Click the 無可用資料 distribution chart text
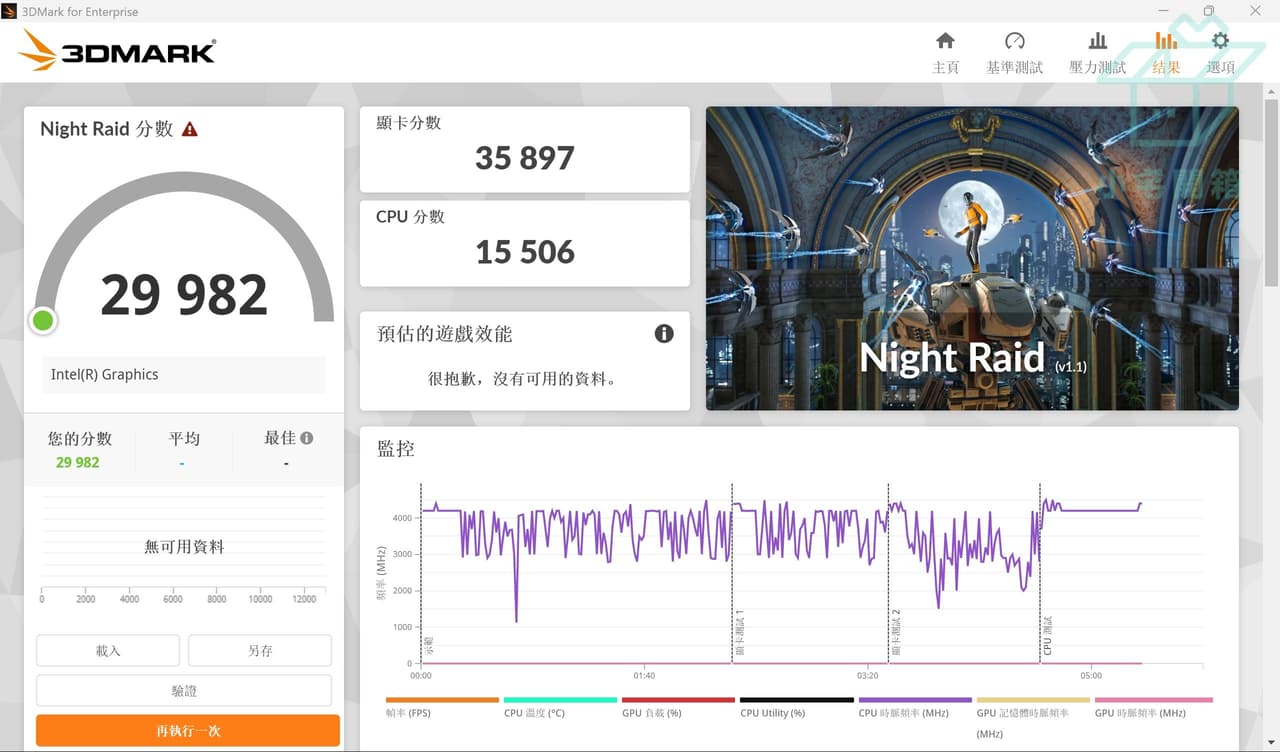 point(184,547)
